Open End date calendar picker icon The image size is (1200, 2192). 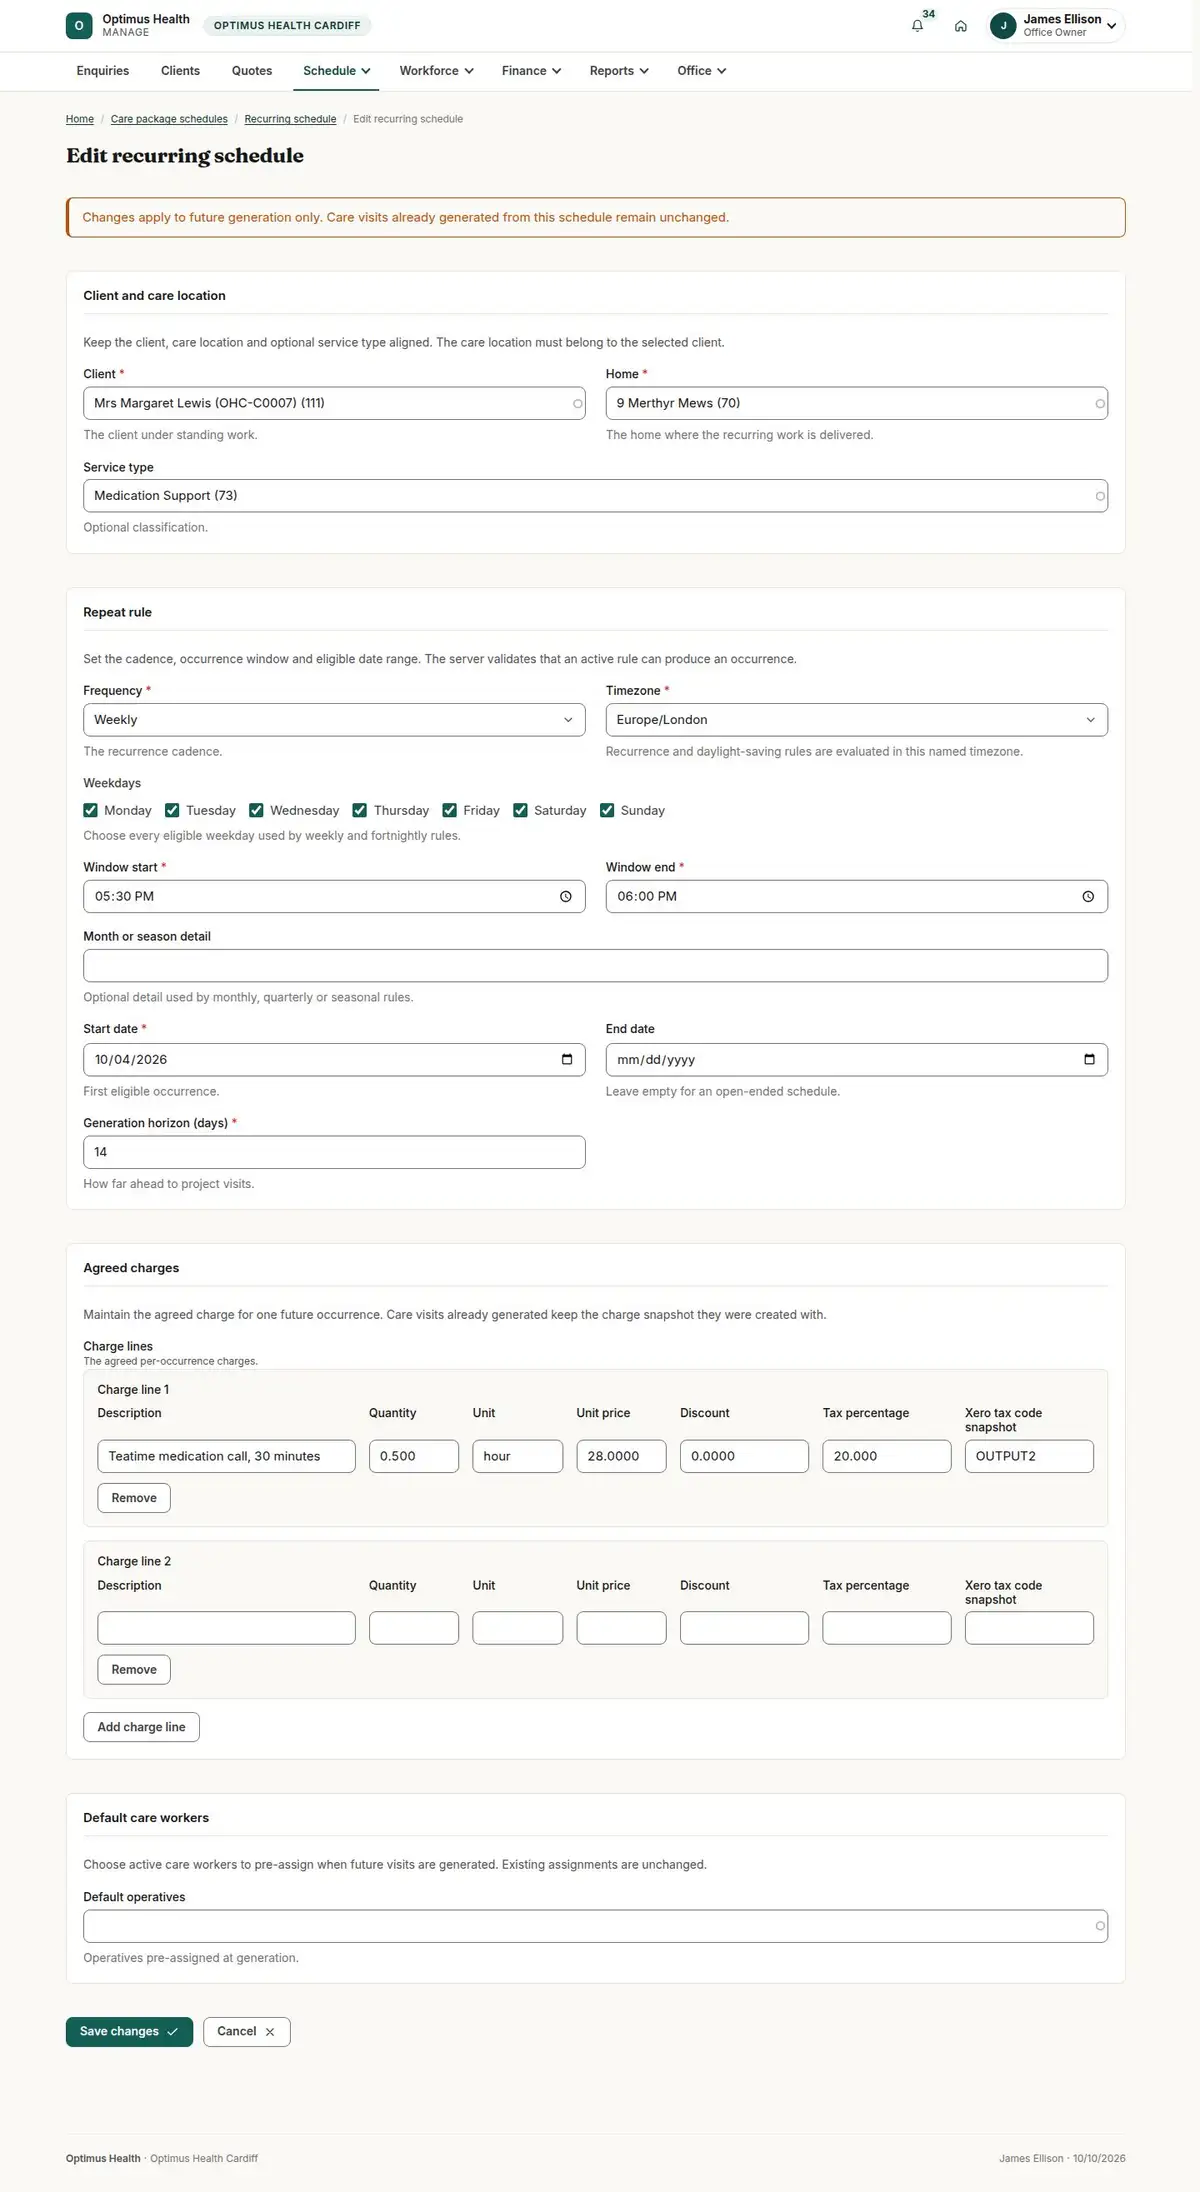[1089, 1060]
